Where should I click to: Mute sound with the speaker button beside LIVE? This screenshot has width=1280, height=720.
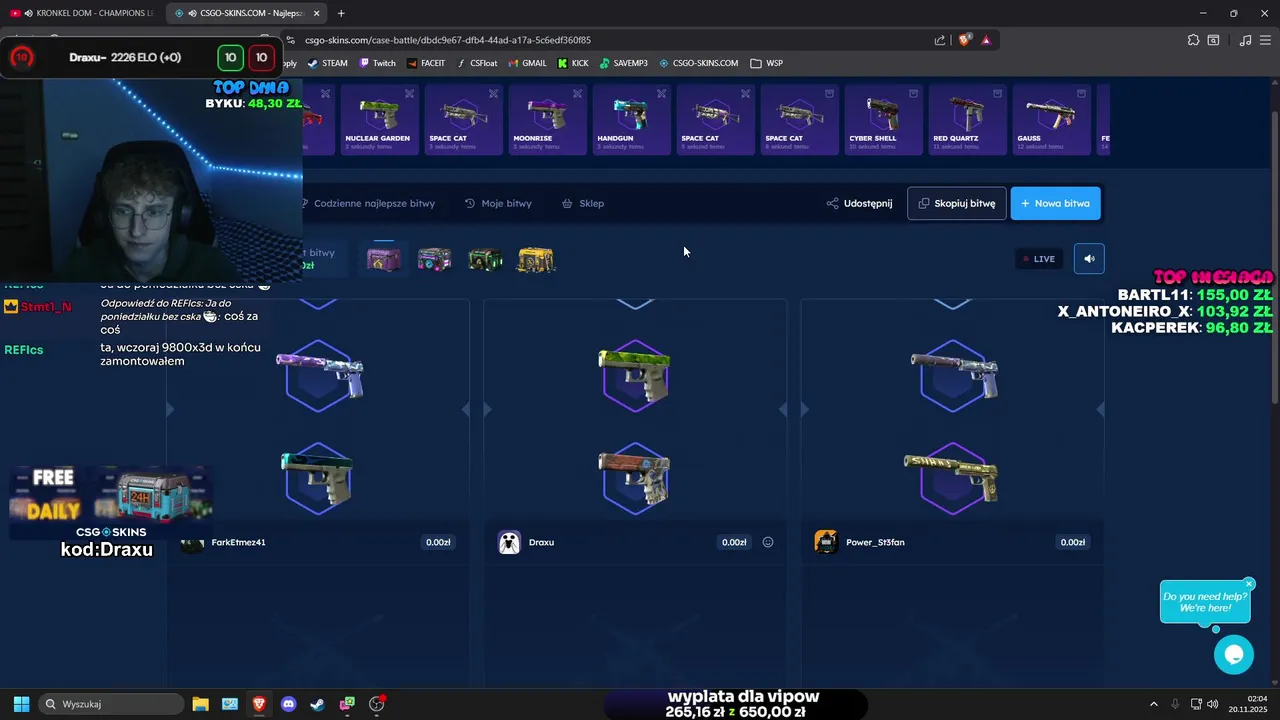point(1089,258)
